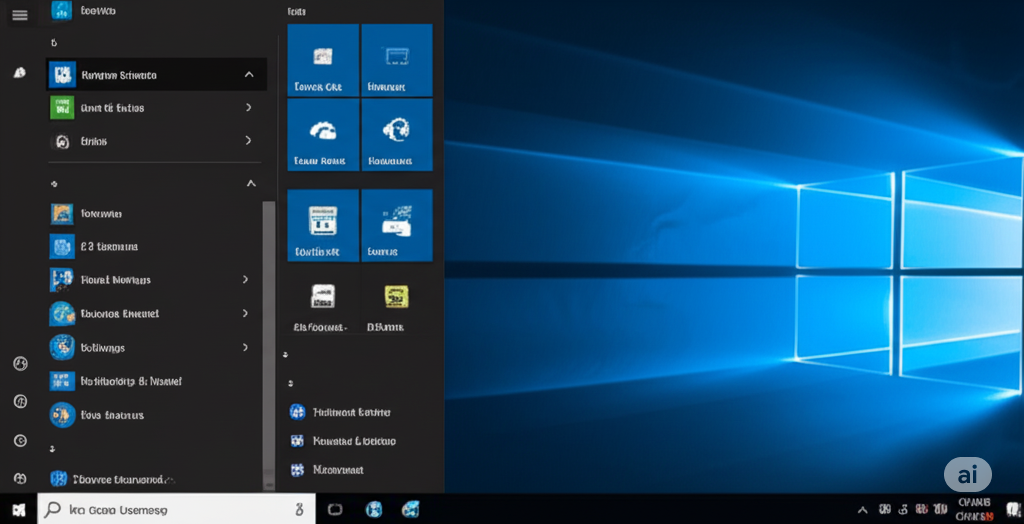The height and width of the screenshot is (524, 1024).
Task: Open the app with the grey round gear icon
Action: (62, 141)
